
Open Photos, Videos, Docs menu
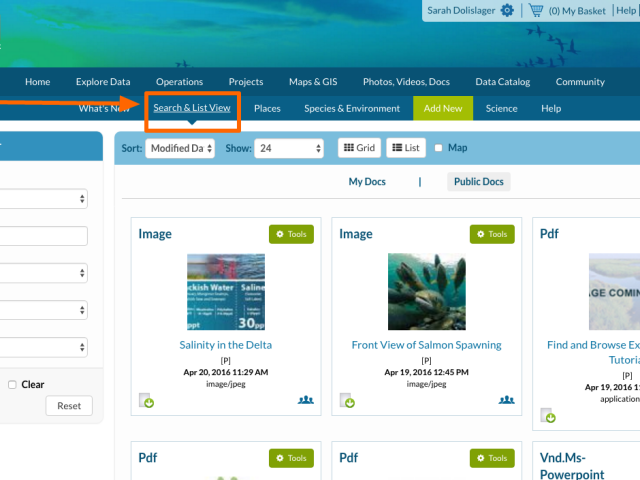[407, 82]
